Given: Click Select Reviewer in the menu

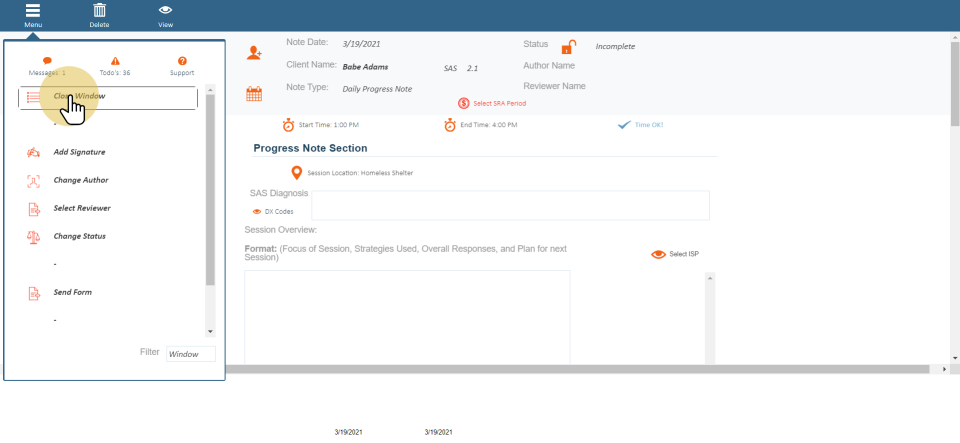Looking at the screenshot, I should tap(81, 208).
